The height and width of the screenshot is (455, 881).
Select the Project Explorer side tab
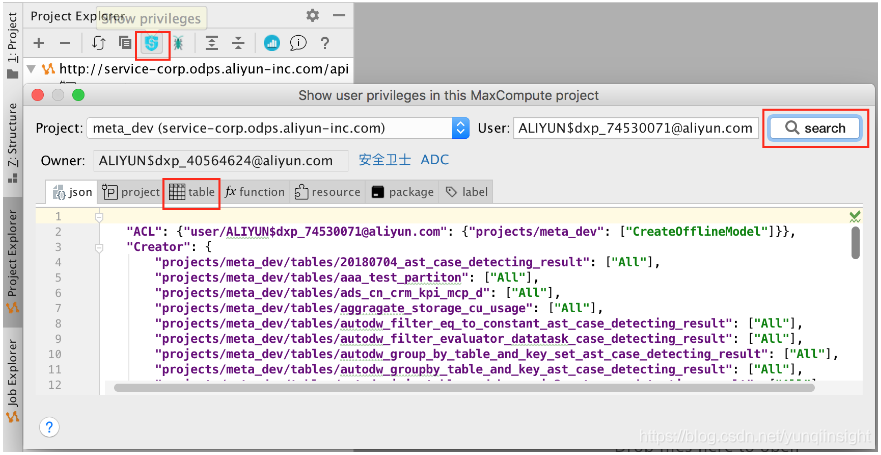coord(12,262)
